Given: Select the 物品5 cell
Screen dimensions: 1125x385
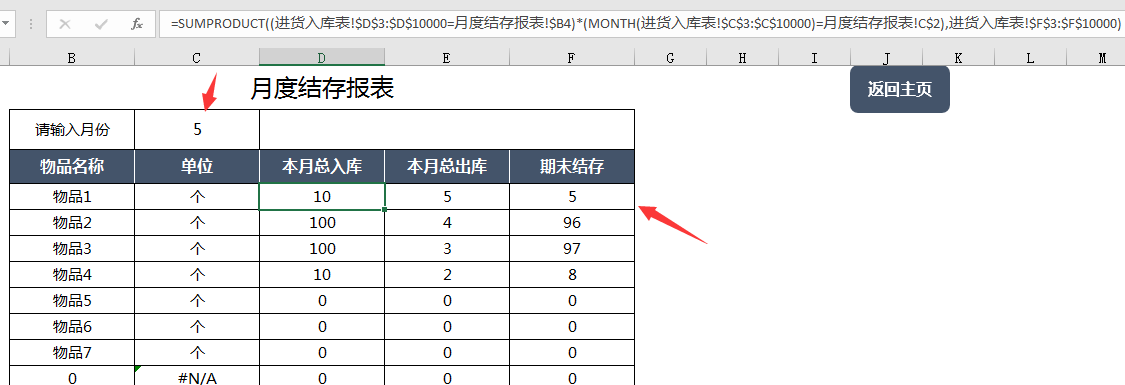Looking at the screenshot, I should click(x=72, y=301).
